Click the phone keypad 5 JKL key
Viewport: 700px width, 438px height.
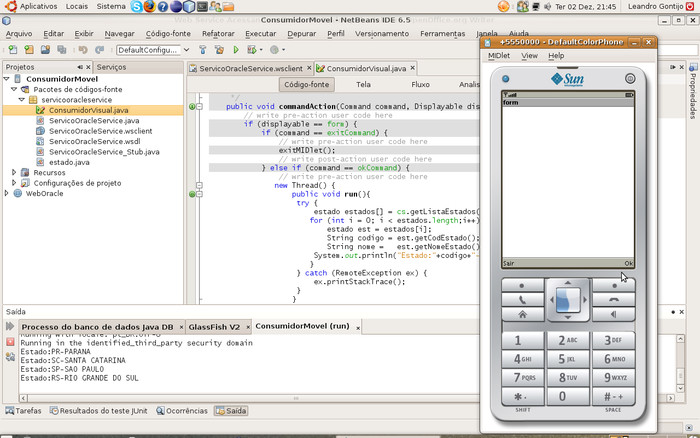[x=568, y=359]
